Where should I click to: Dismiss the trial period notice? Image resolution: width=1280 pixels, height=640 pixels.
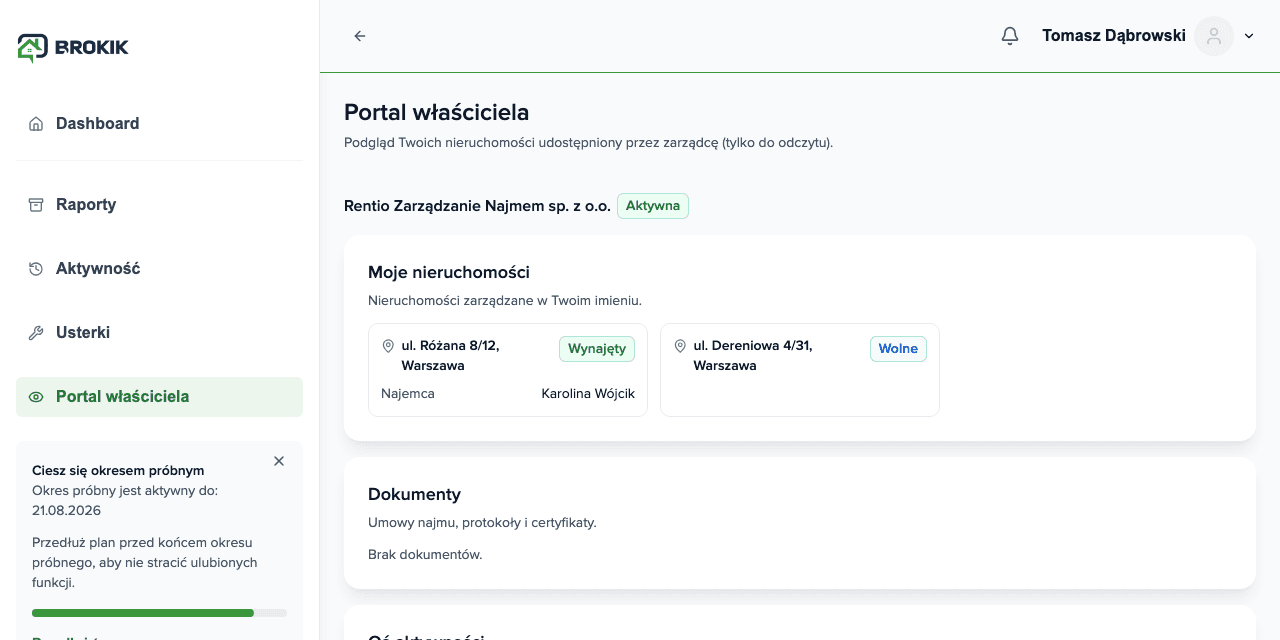279,461
